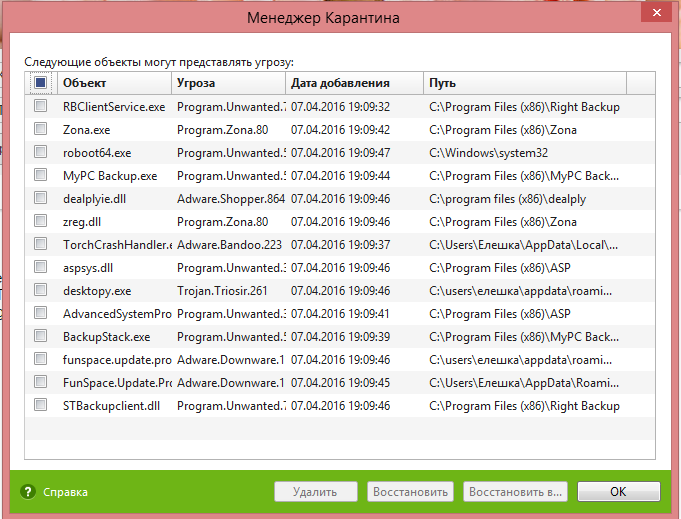Screen dimensions: 681x519
Task: Open the Справка help link
Action: [65, 492]
